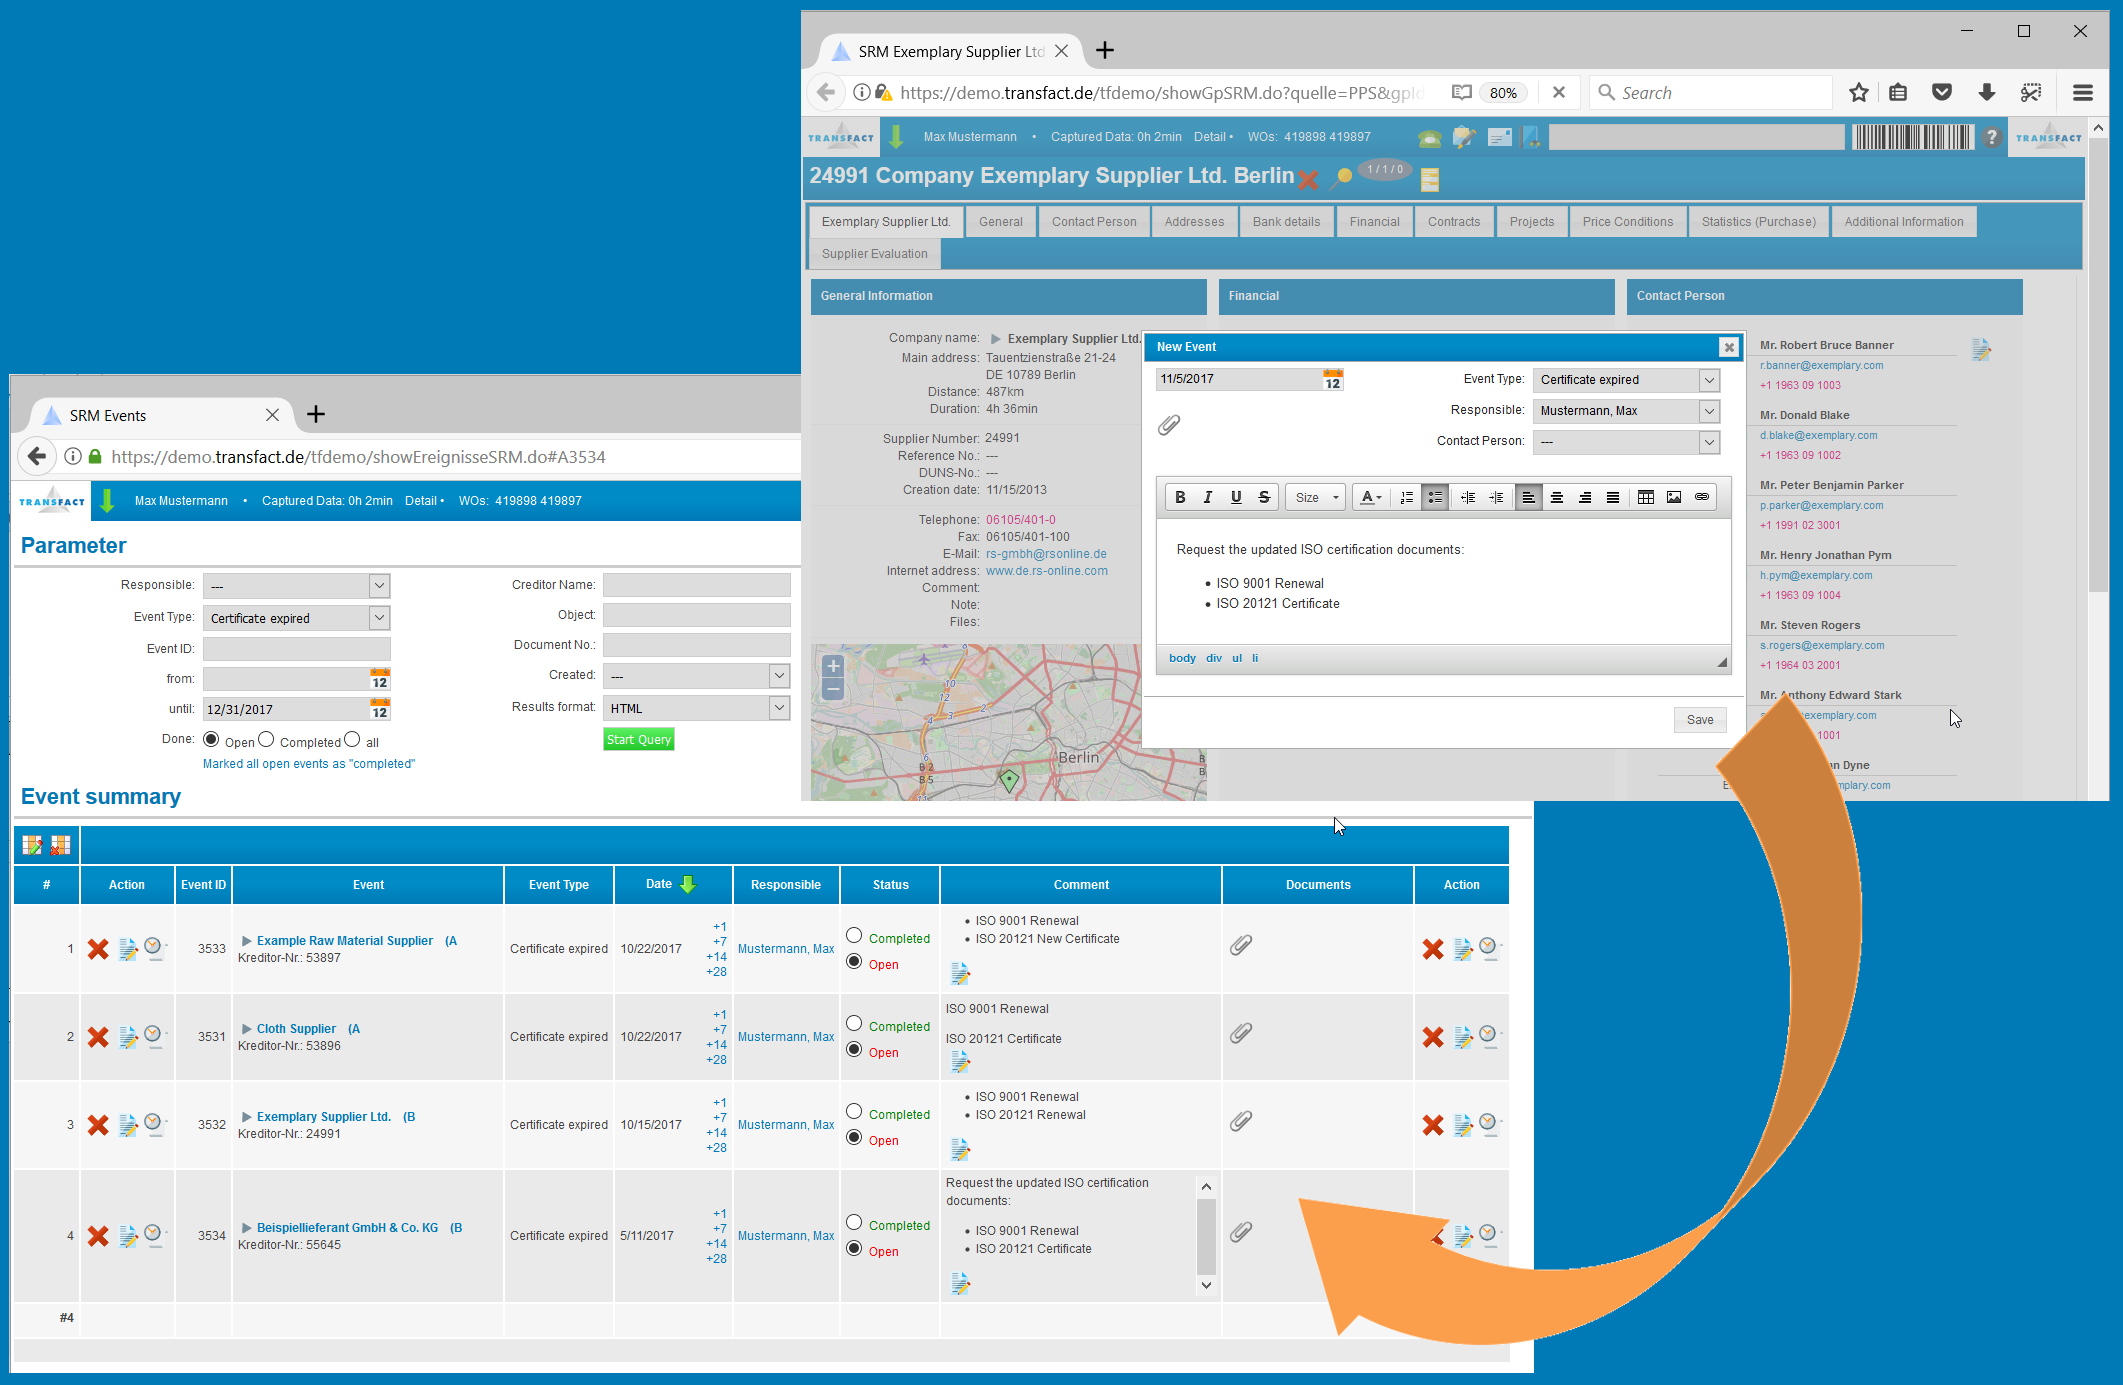Open the 'from' date calendar in Parameter
The height and width of the screenshot is (1385, 2123).
[x=380, y=679]
